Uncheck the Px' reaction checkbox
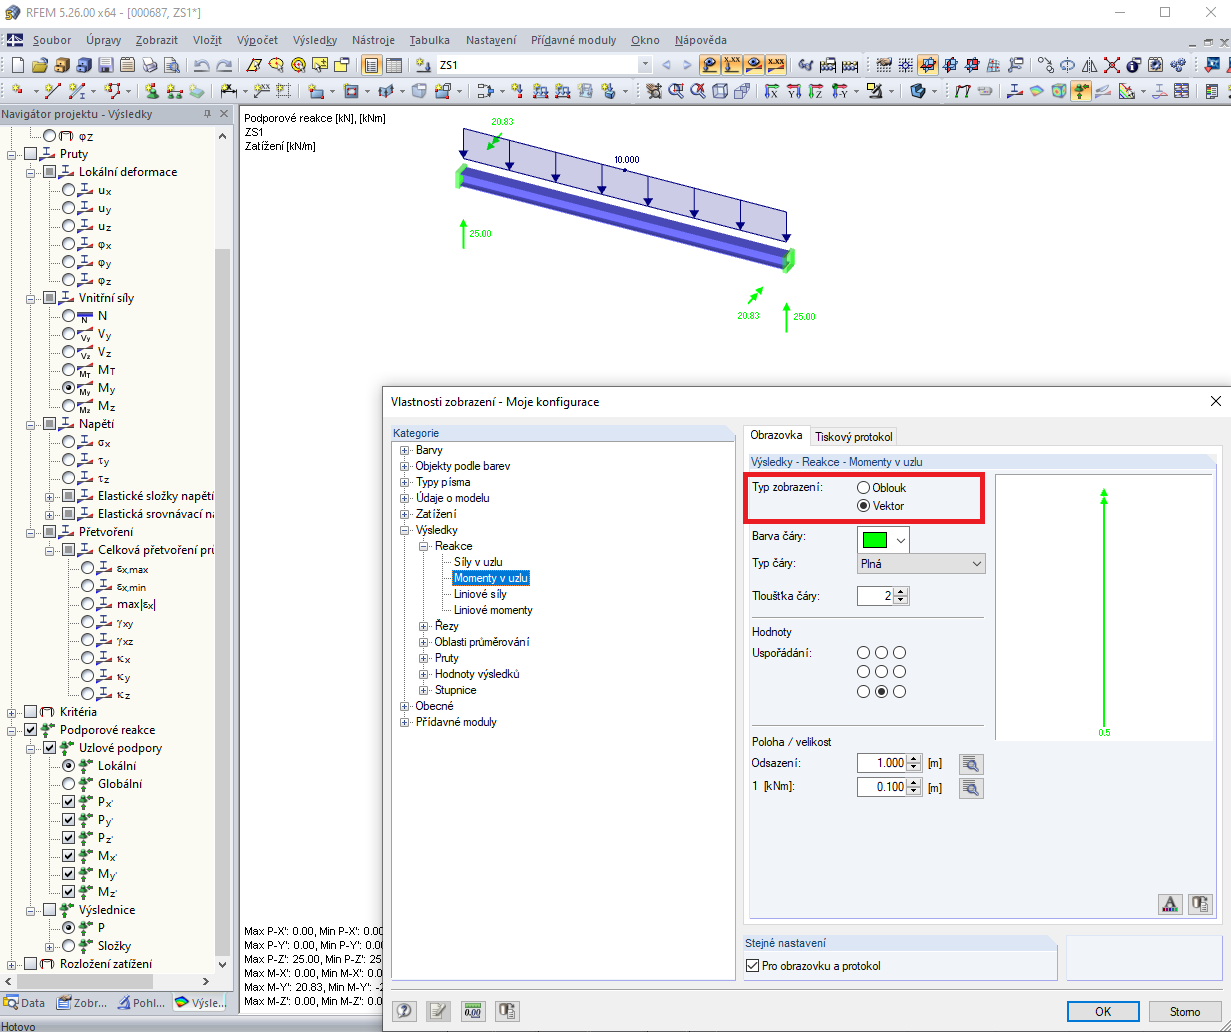The height and width of the screenshot is (1032, 1231). 69,802
